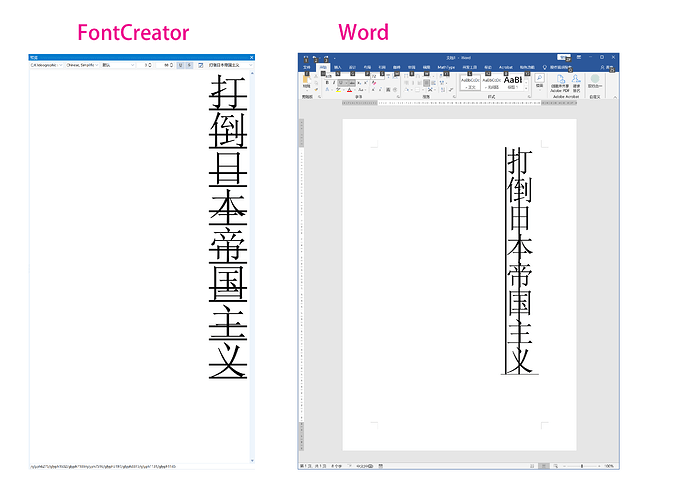690x487 pixels.
Task: Click the FontCreator preview options icon
Action: point(201,65)
